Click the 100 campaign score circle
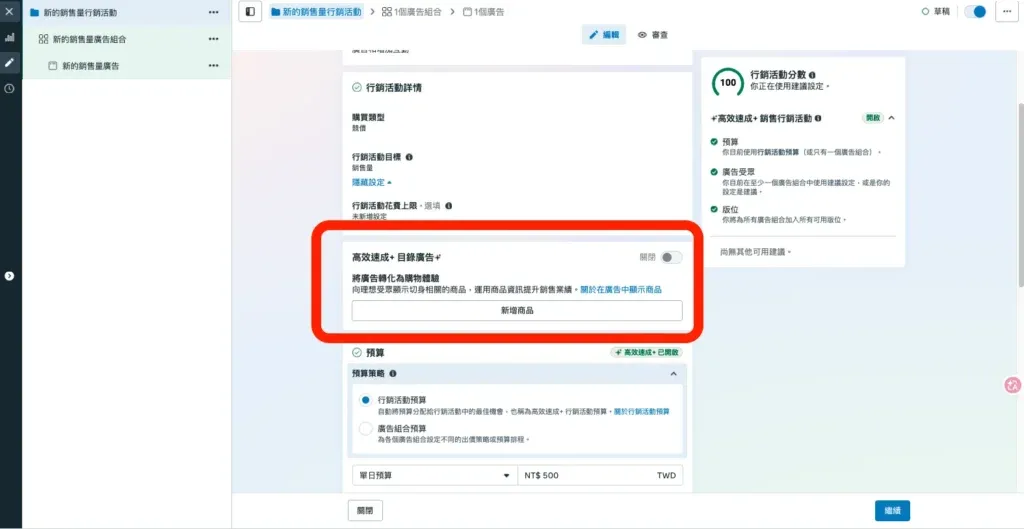Viewport: 1024px width, 529px height. (x=728, y=82)
